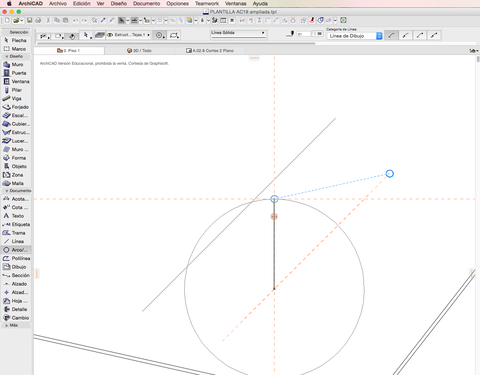Click the Selección panel header
Screen dimensions: 480x375
(16, 32)
